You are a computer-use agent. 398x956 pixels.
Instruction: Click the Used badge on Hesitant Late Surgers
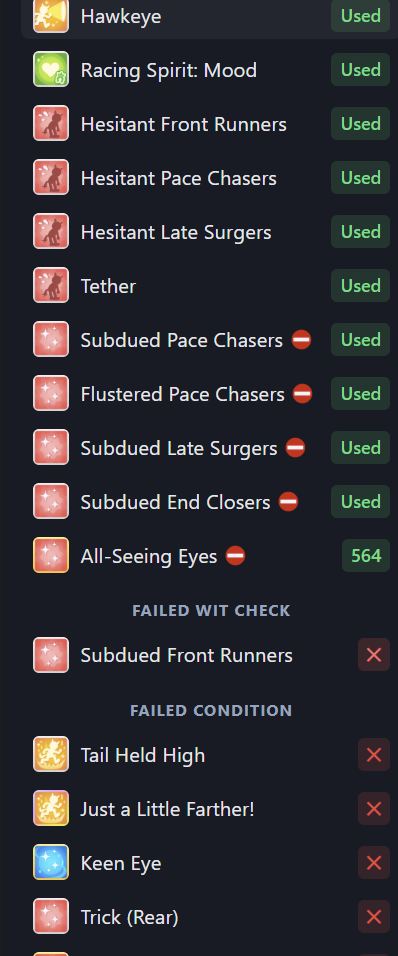point(360,232)
